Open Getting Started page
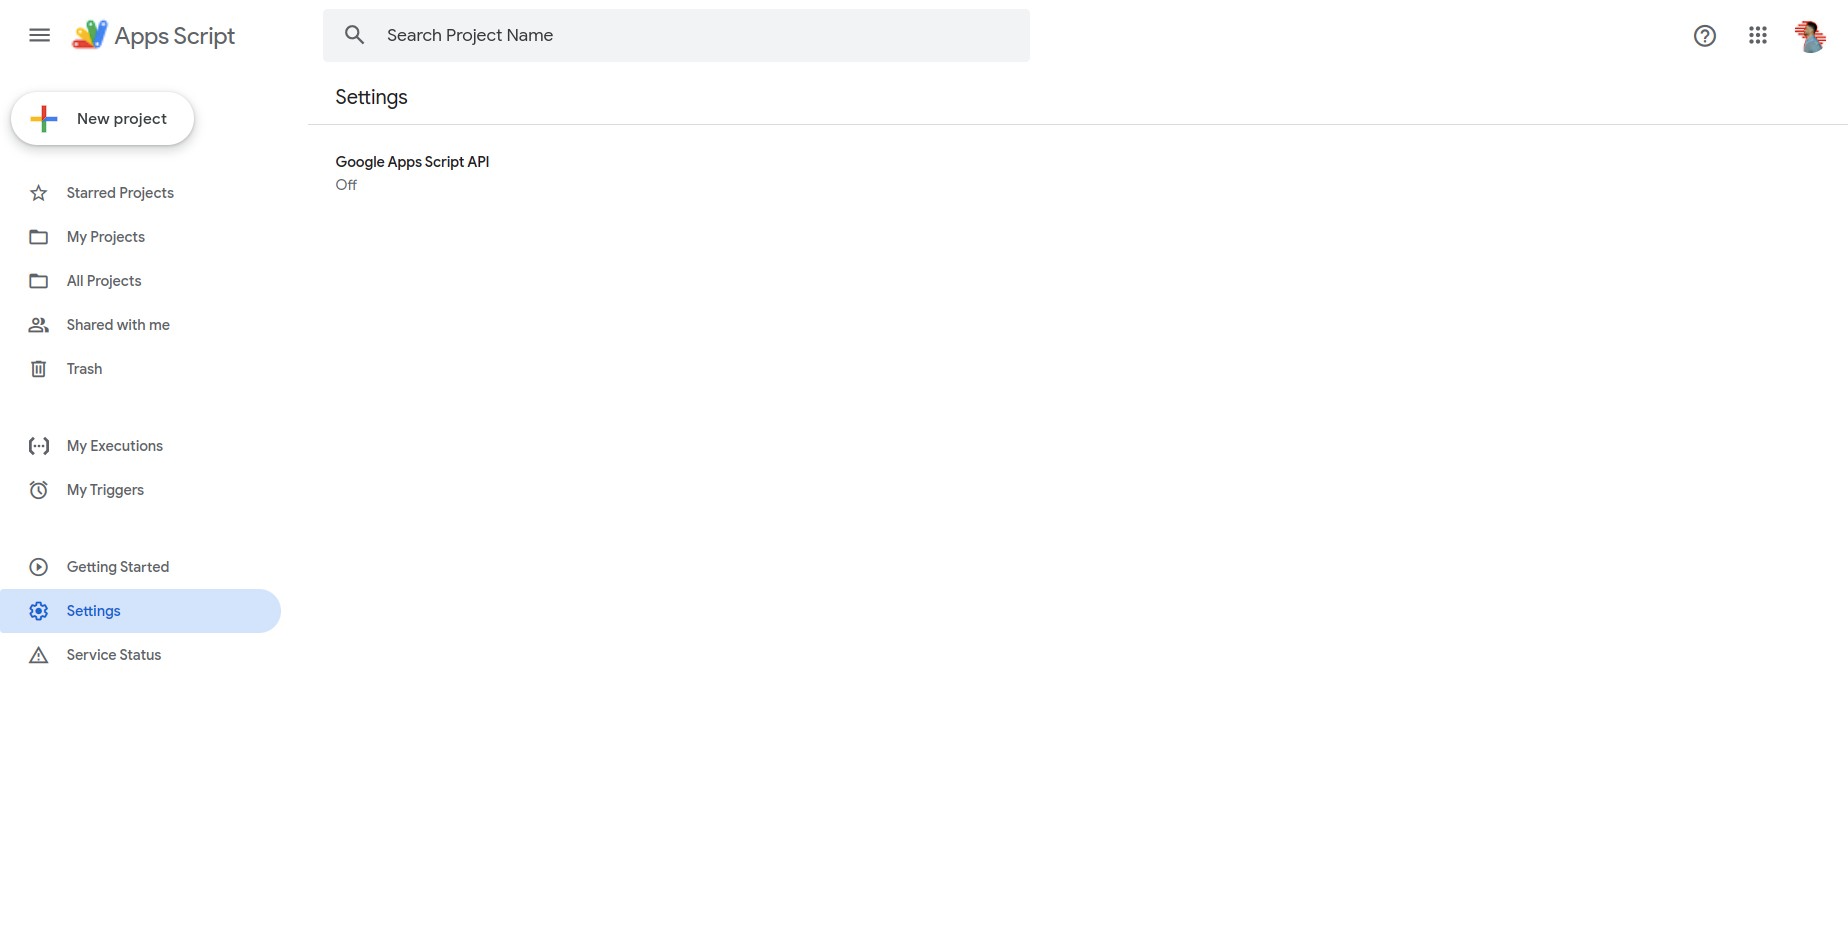 [x=140, y=567]
